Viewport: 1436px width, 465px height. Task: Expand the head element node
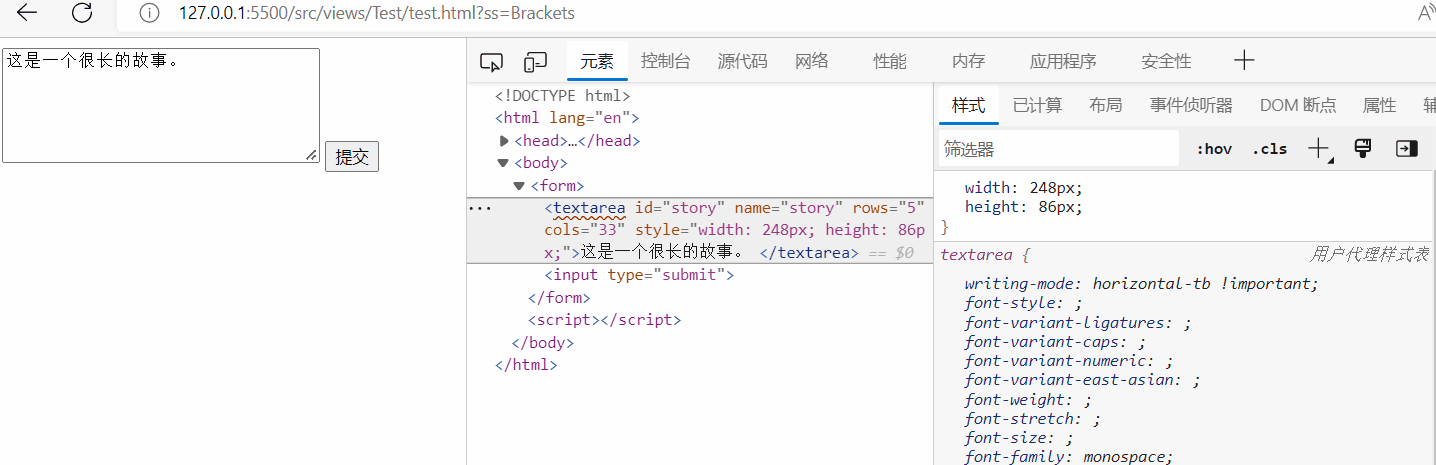[x=504, y=141]
